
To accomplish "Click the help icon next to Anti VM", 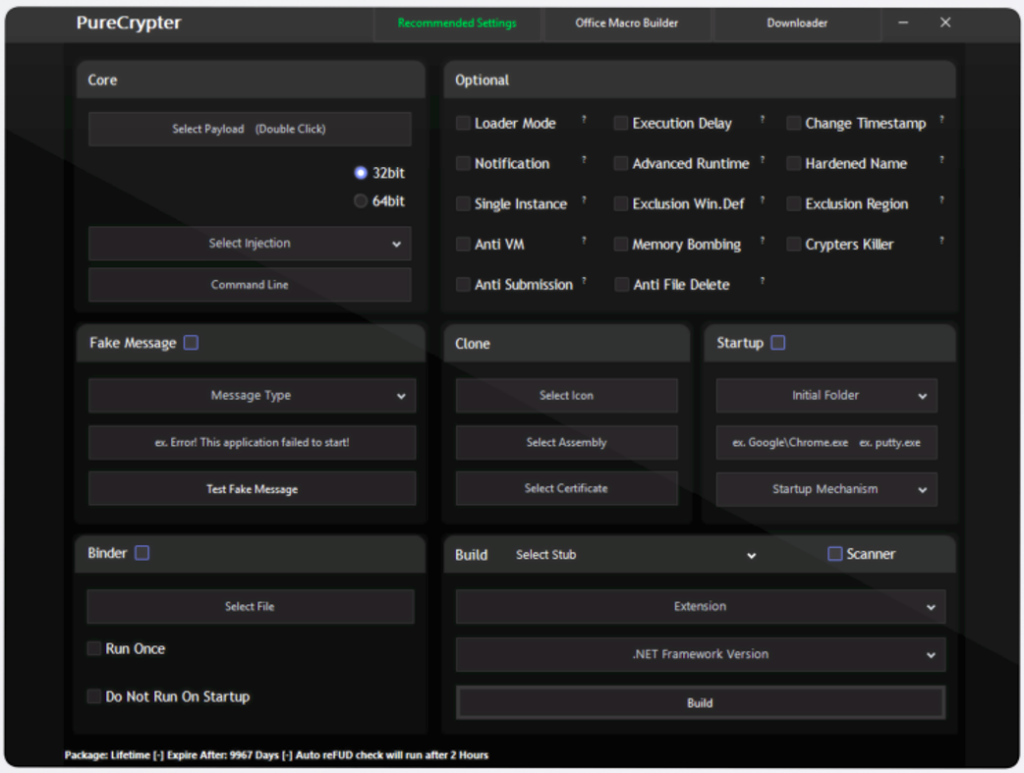I will 584,240.
